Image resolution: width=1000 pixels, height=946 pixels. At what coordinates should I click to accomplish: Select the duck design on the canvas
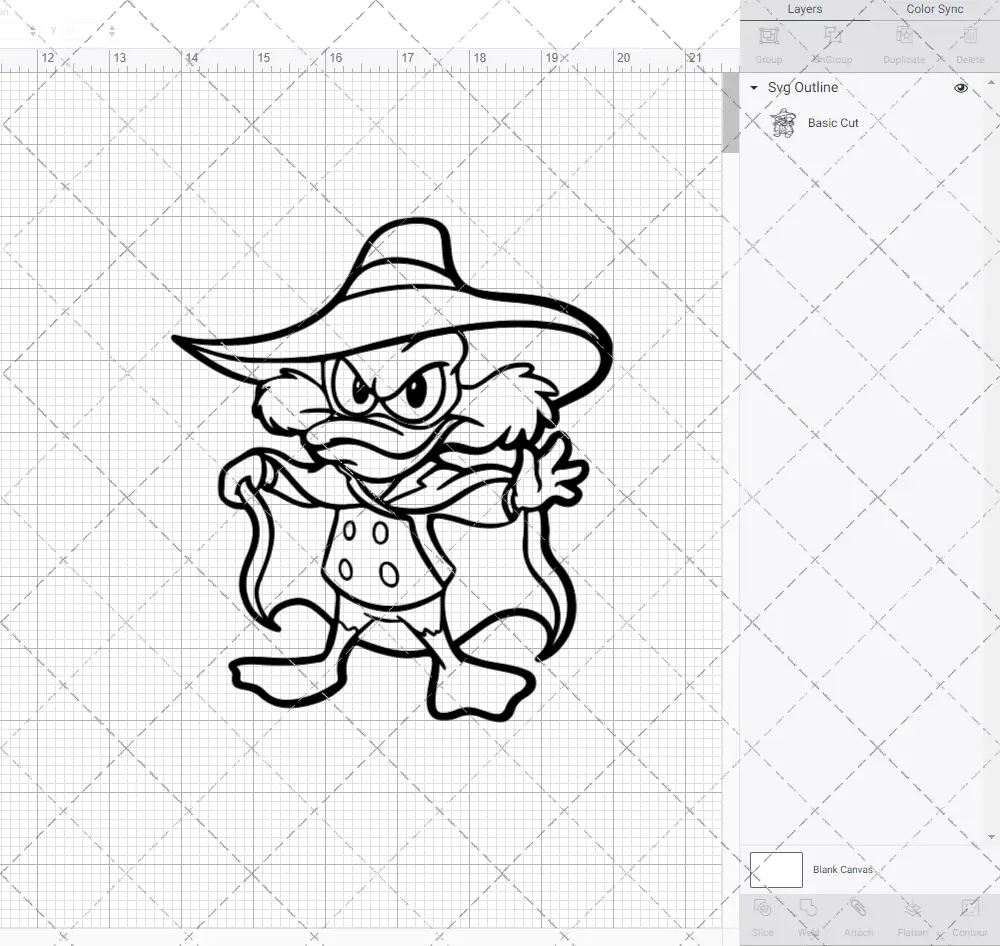[x=390, y=470]
